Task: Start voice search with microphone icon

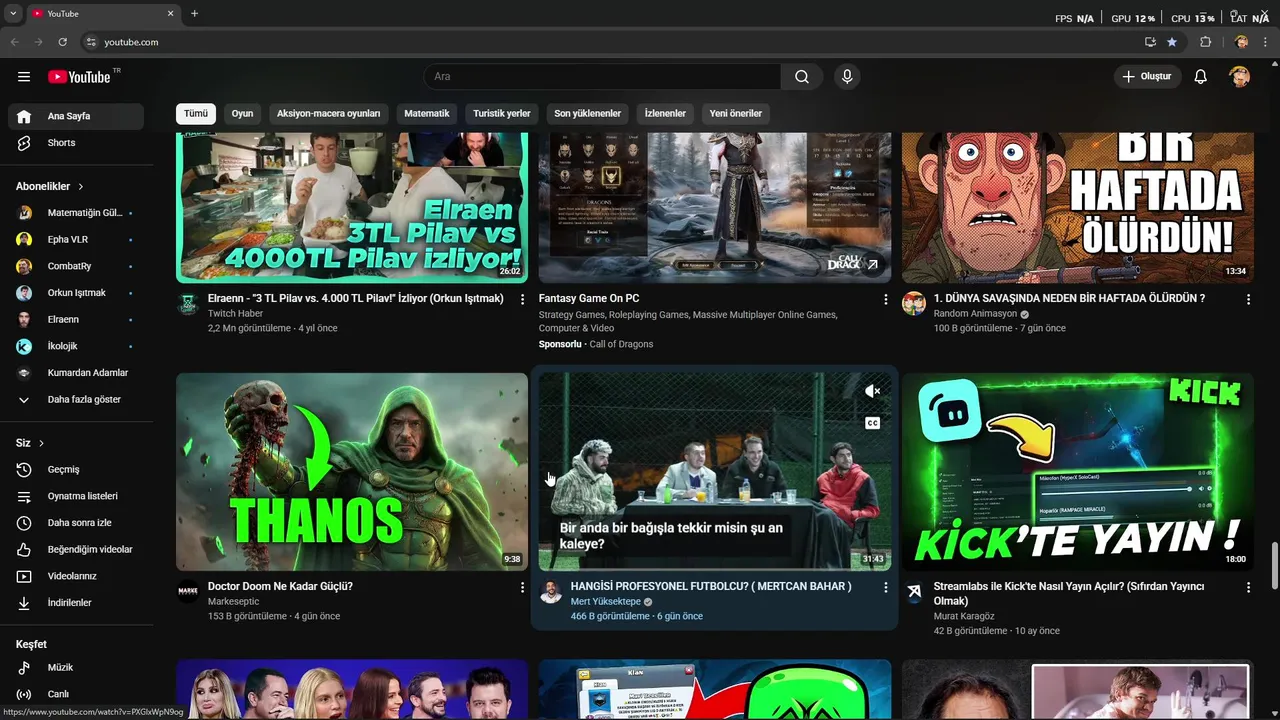Action: (x=847, y=77)
